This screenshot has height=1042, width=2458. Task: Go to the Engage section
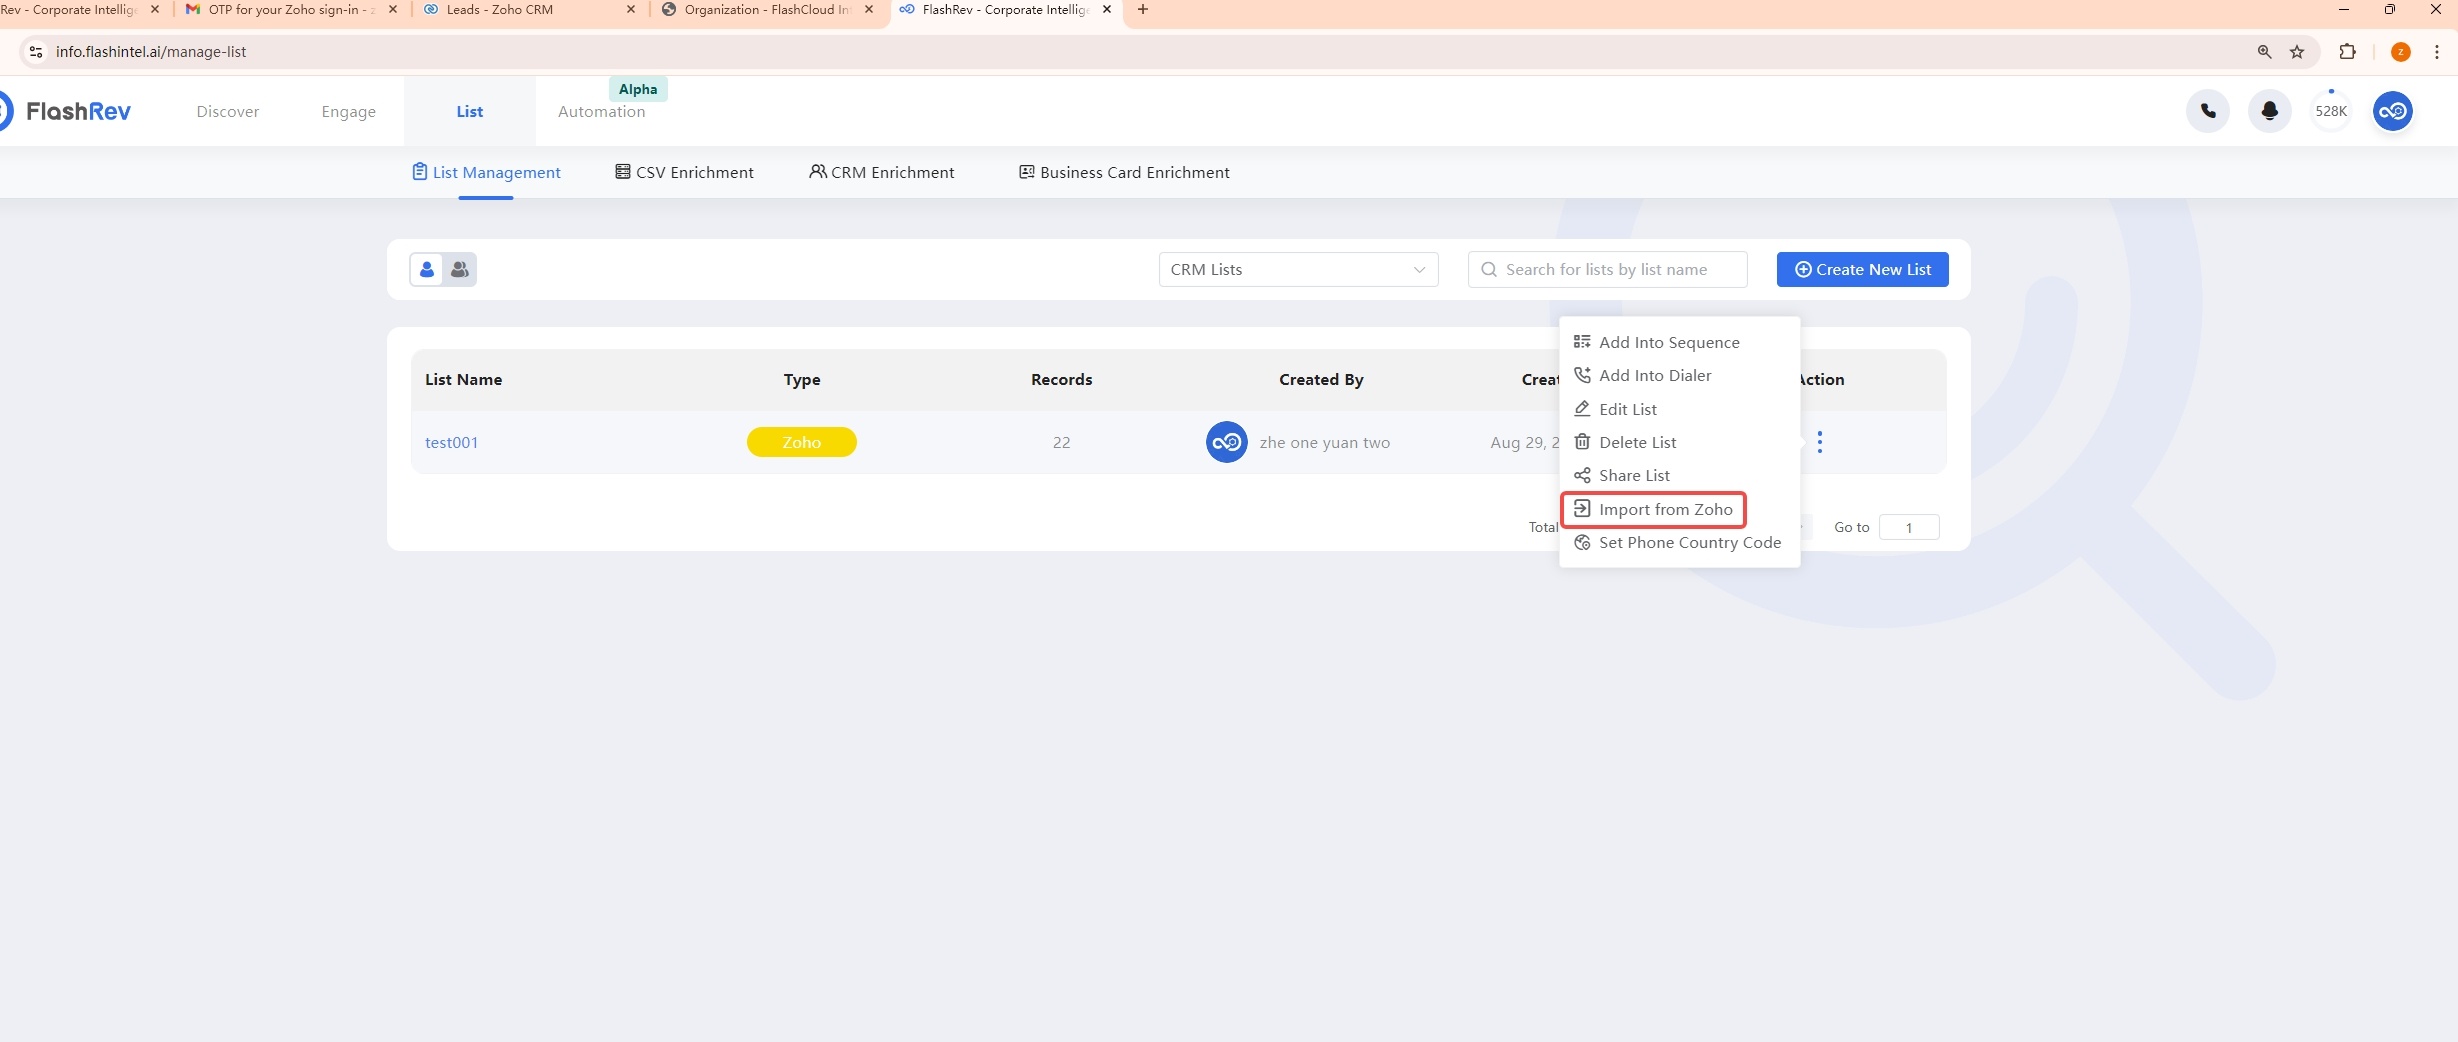pos(349,111)
